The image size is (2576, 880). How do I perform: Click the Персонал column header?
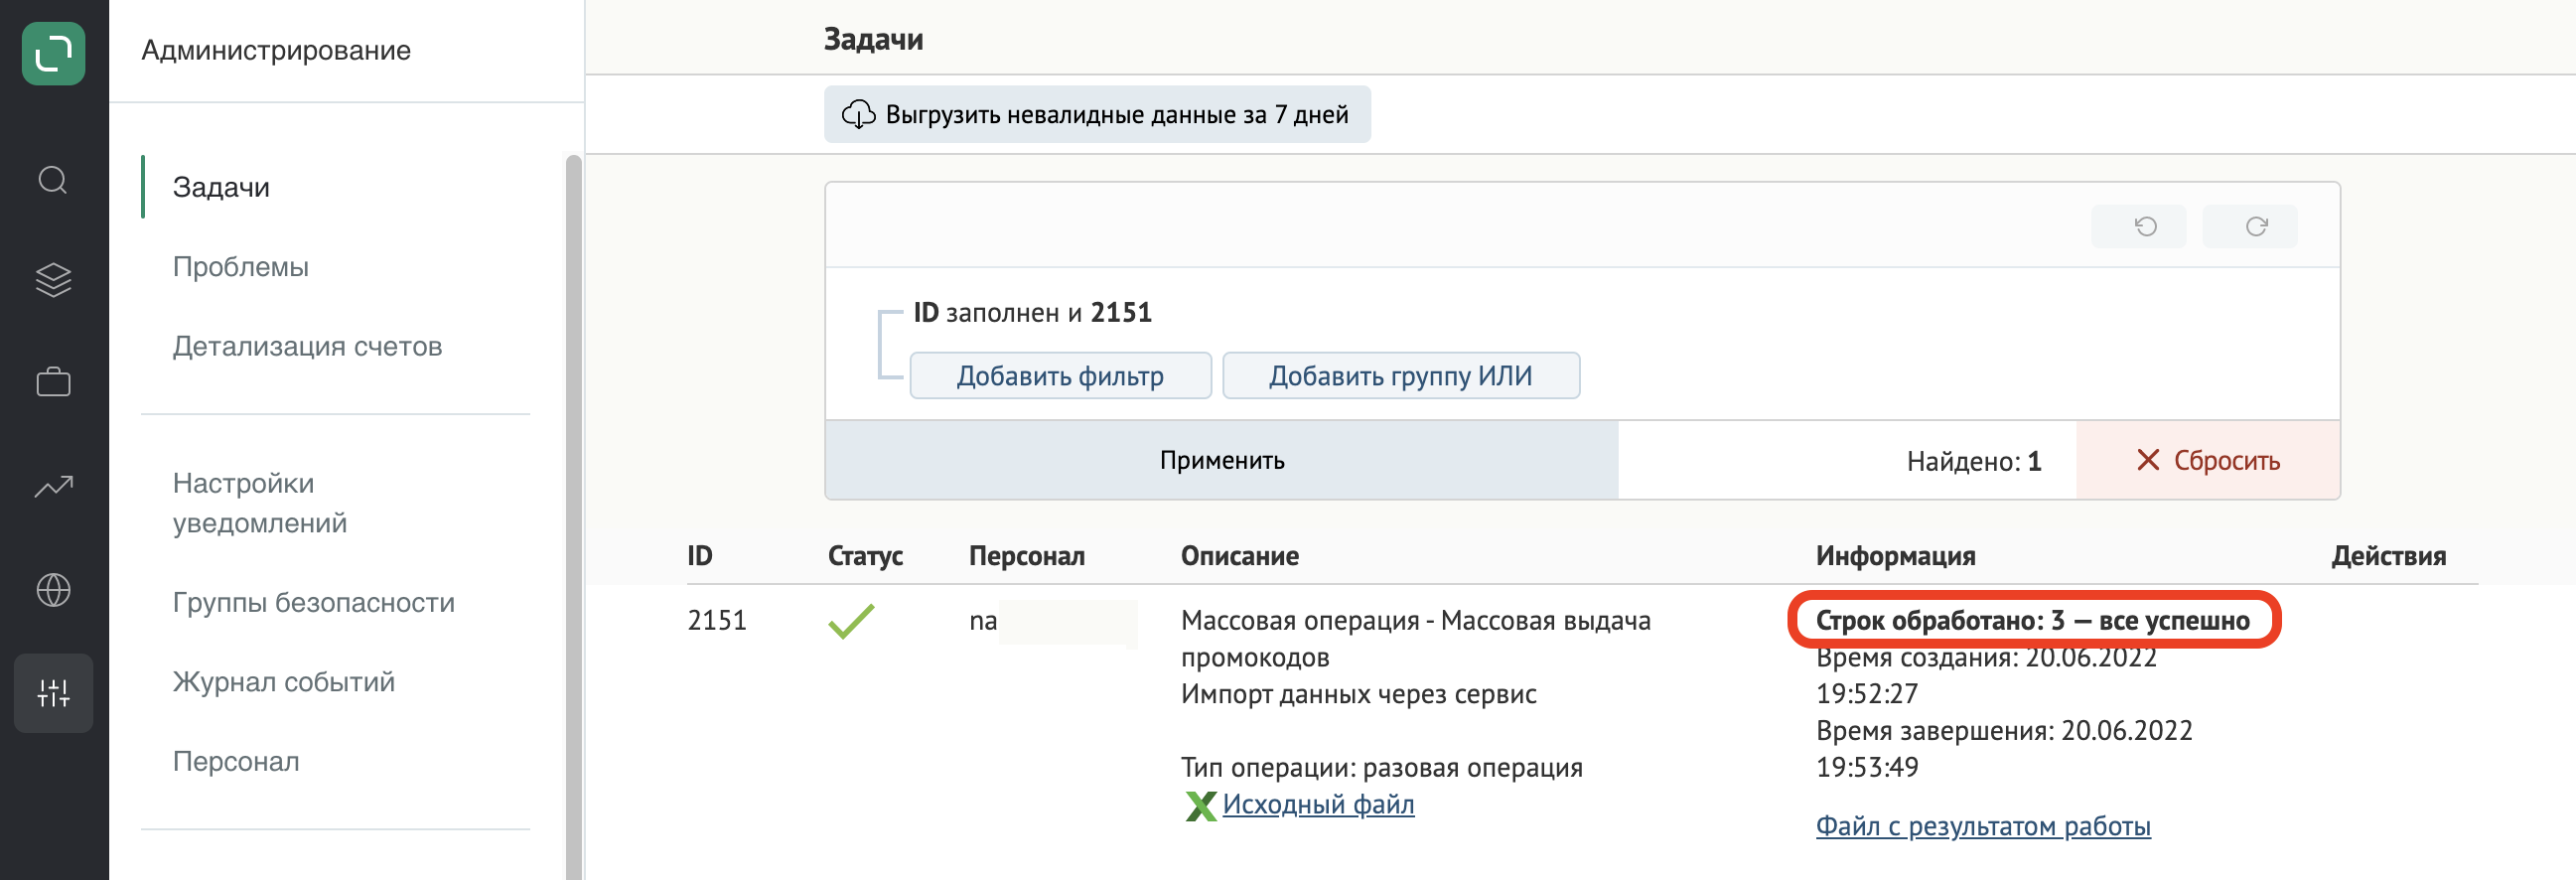click(x=1026, y=556)
